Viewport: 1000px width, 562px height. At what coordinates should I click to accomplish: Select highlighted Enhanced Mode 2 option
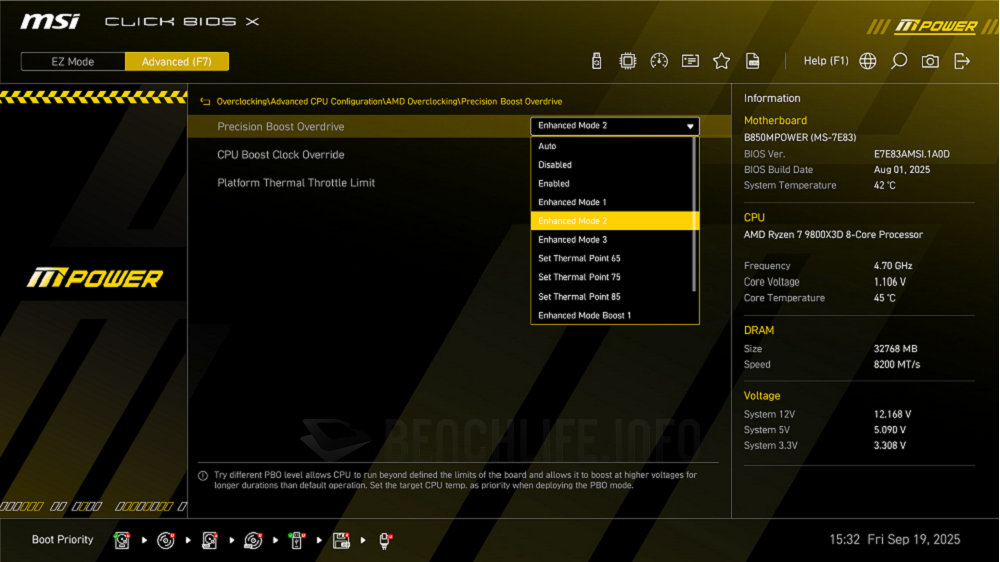pyautogui.click(x=615, y=221)
